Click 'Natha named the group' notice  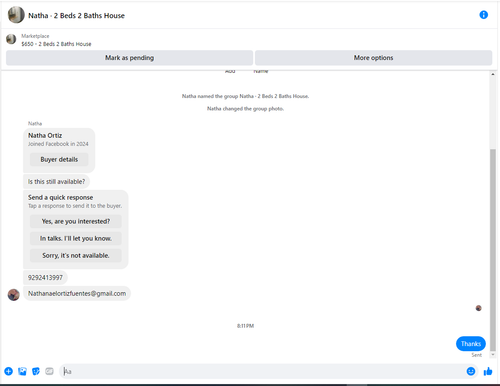[x=245, y=96]
